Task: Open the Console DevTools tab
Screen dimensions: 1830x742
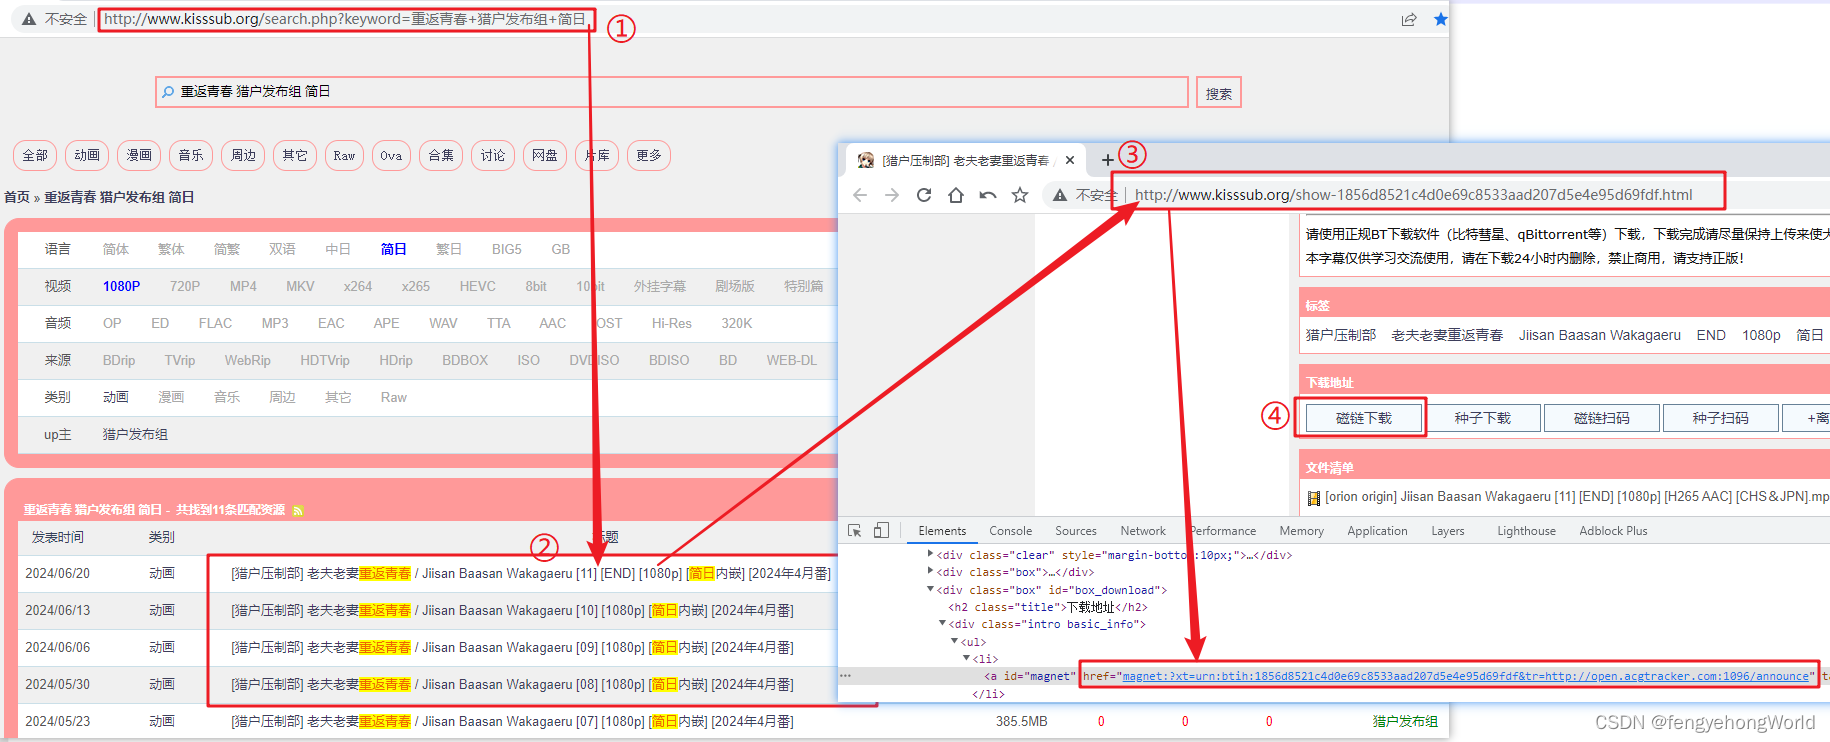Action: coord(1010,531)
